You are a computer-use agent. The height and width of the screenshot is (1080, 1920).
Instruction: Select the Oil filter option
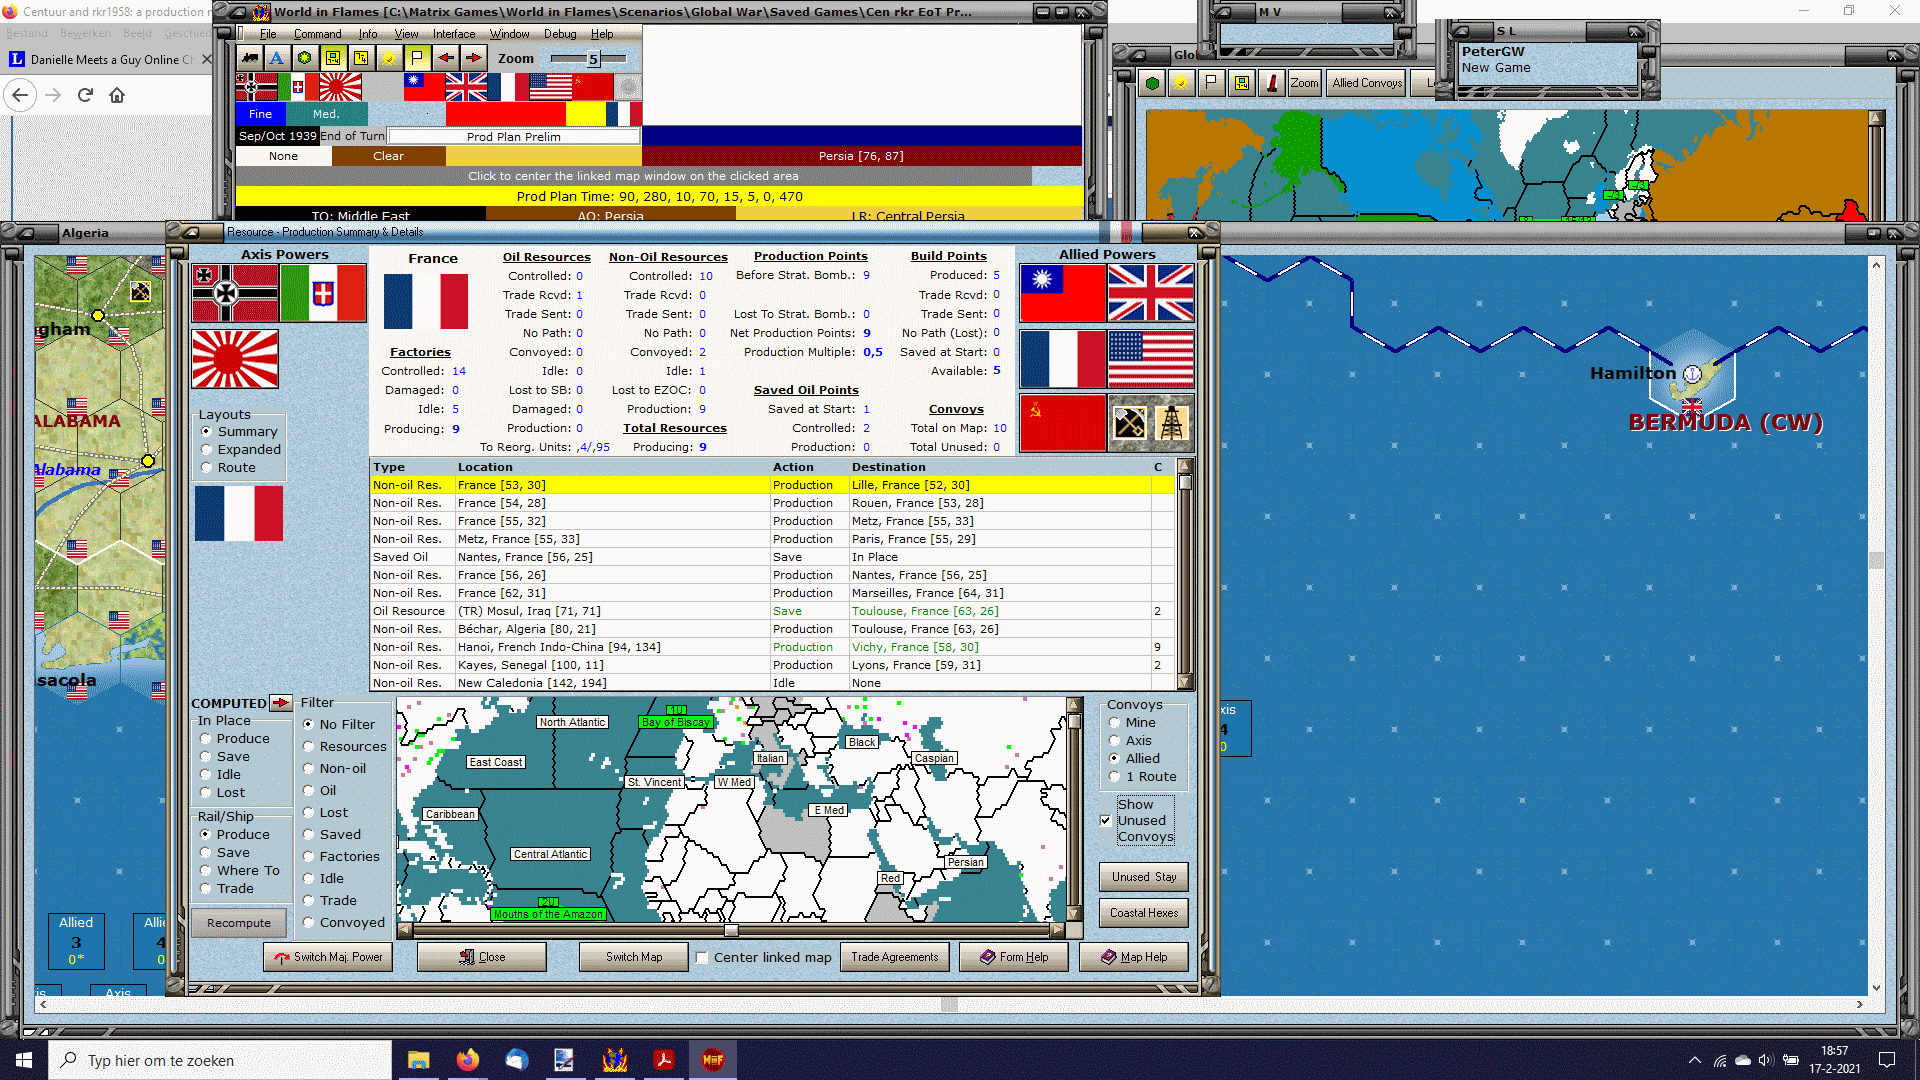(309, 790)
